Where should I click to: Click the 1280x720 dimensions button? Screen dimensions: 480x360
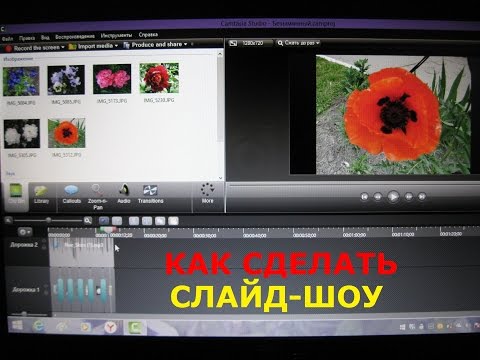point(253,43)
